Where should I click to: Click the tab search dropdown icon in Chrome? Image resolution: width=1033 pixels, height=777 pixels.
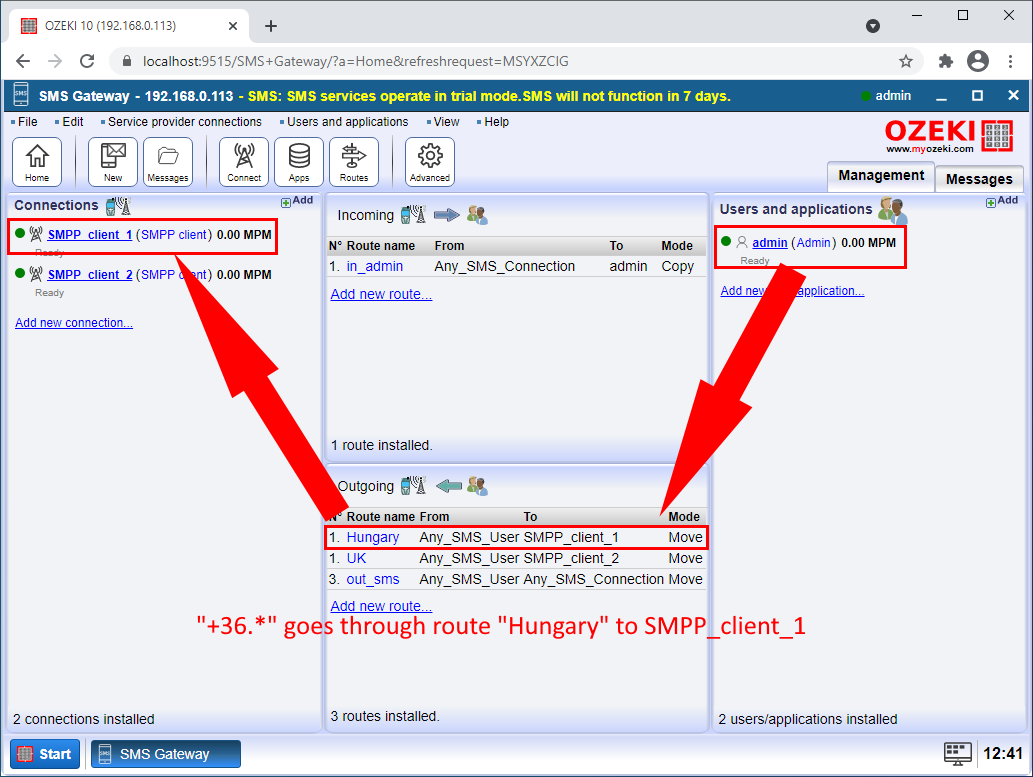tap(873, 26)
